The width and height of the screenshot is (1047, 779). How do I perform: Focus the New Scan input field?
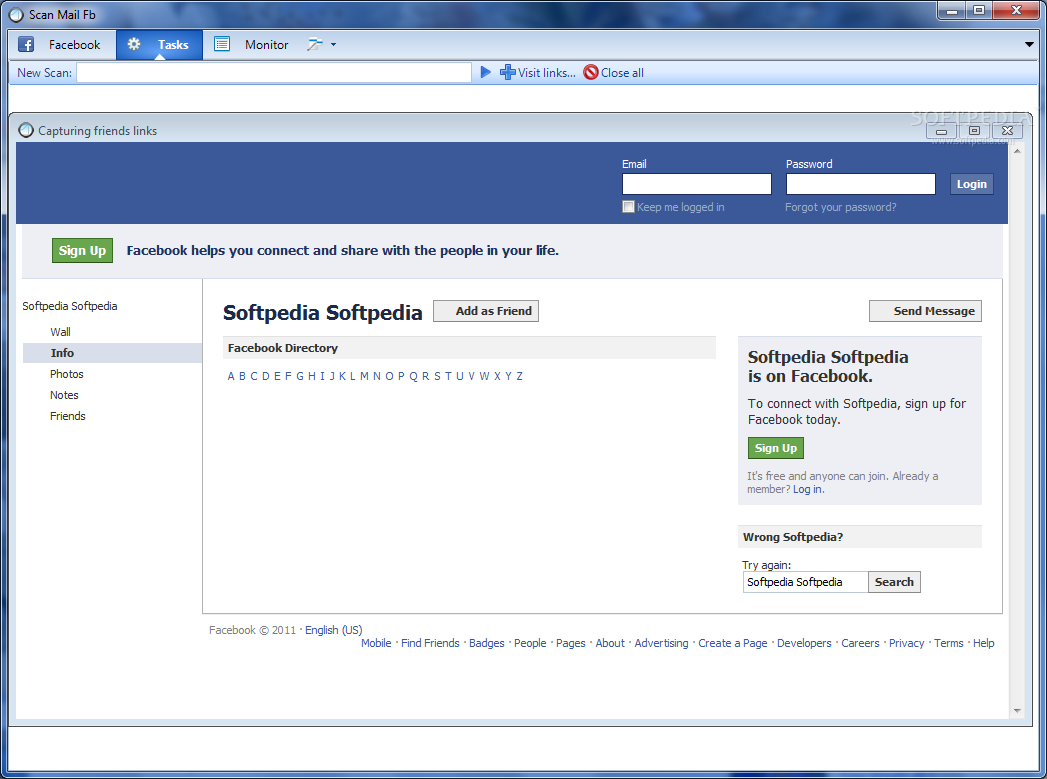(x=274, y=73)
